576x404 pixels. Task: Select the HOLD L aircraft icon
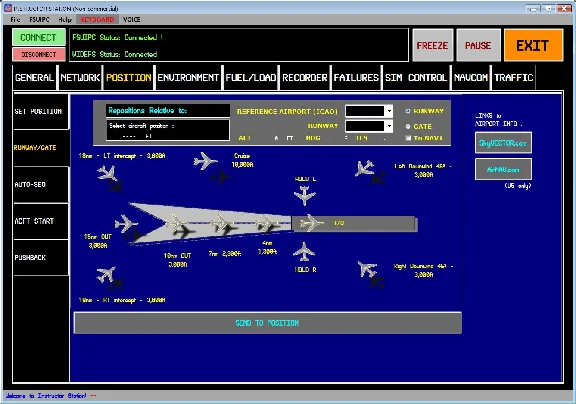pos(305,195)
